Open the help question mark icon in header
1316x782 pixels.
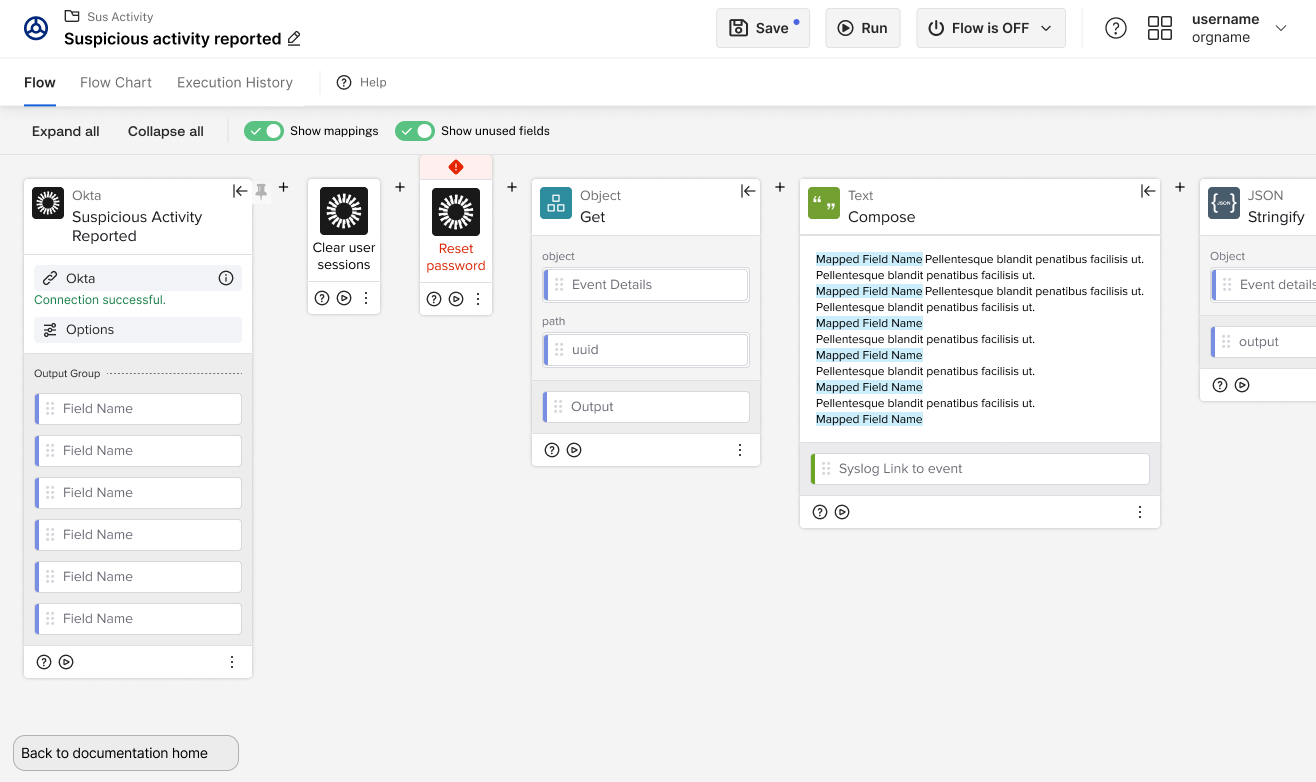1116,28
